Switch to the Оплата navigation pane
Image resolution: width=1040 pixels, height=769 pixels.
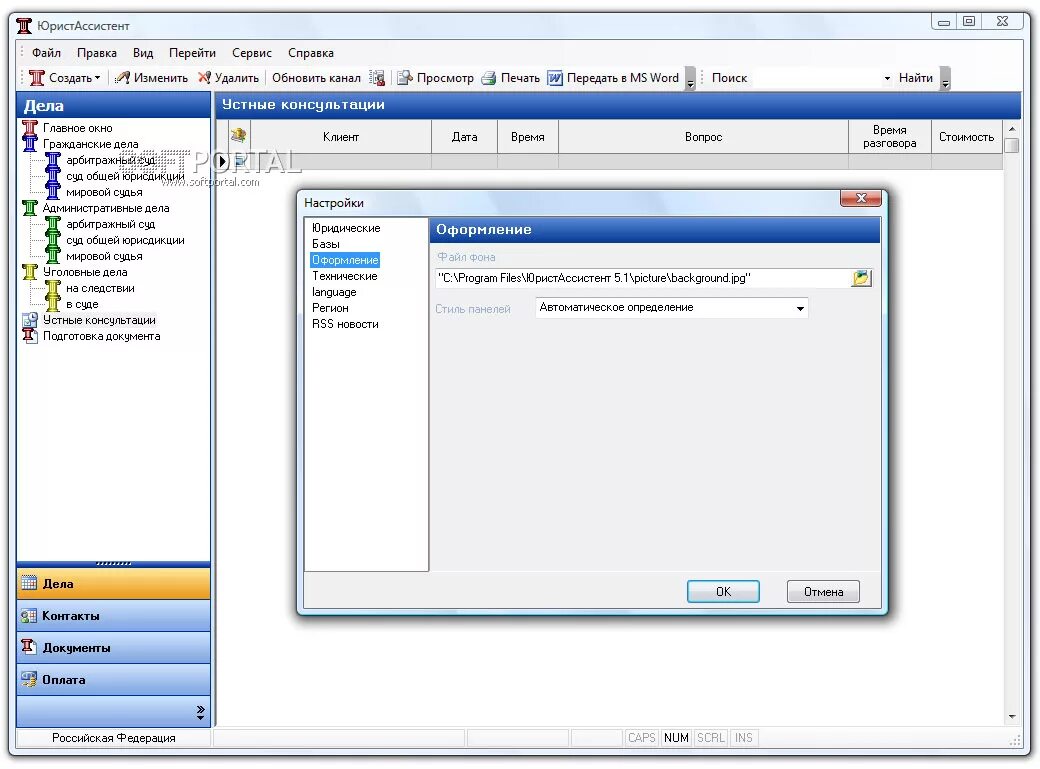pos(113,679)
